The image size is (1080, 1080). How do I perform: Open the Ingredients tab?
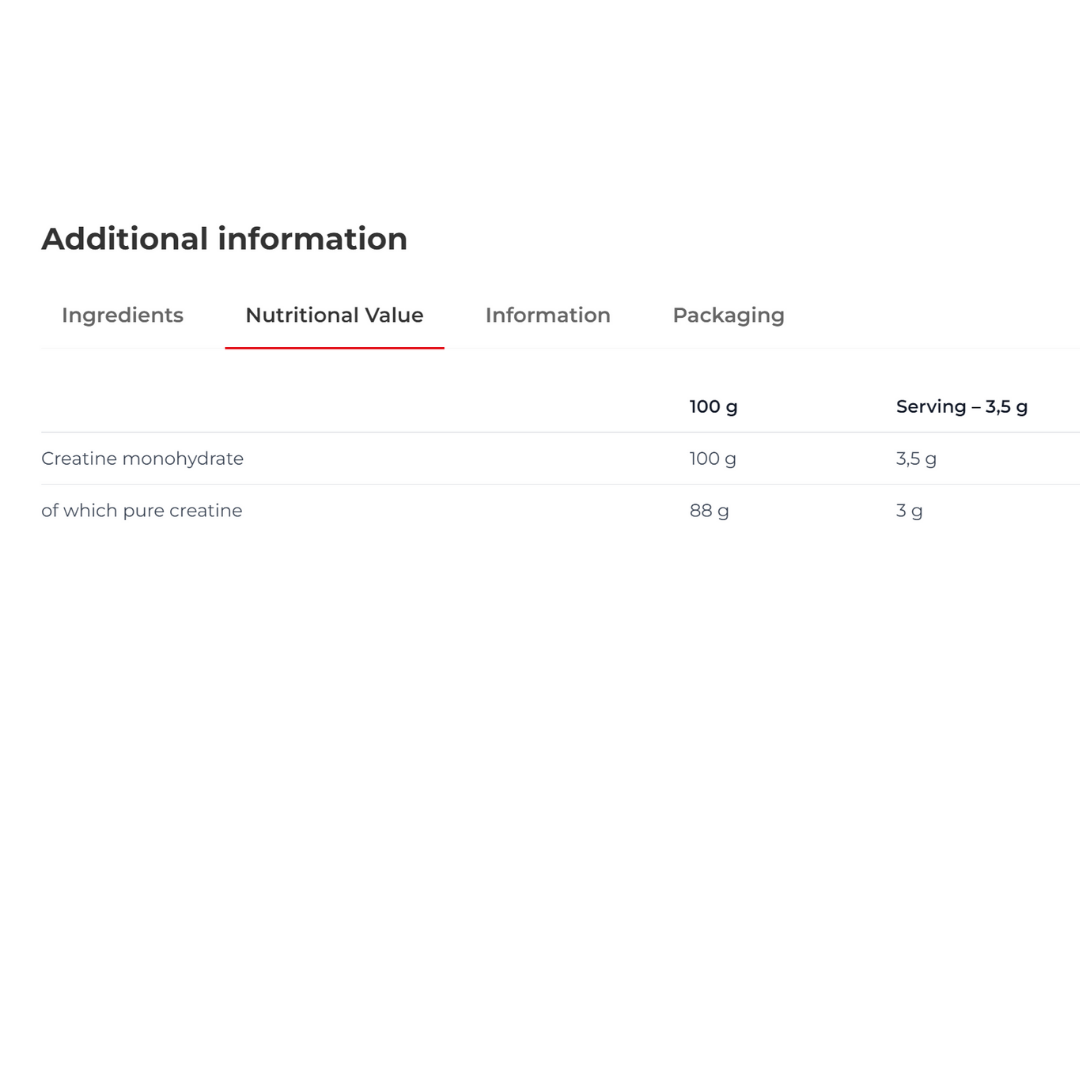(123, 315)
